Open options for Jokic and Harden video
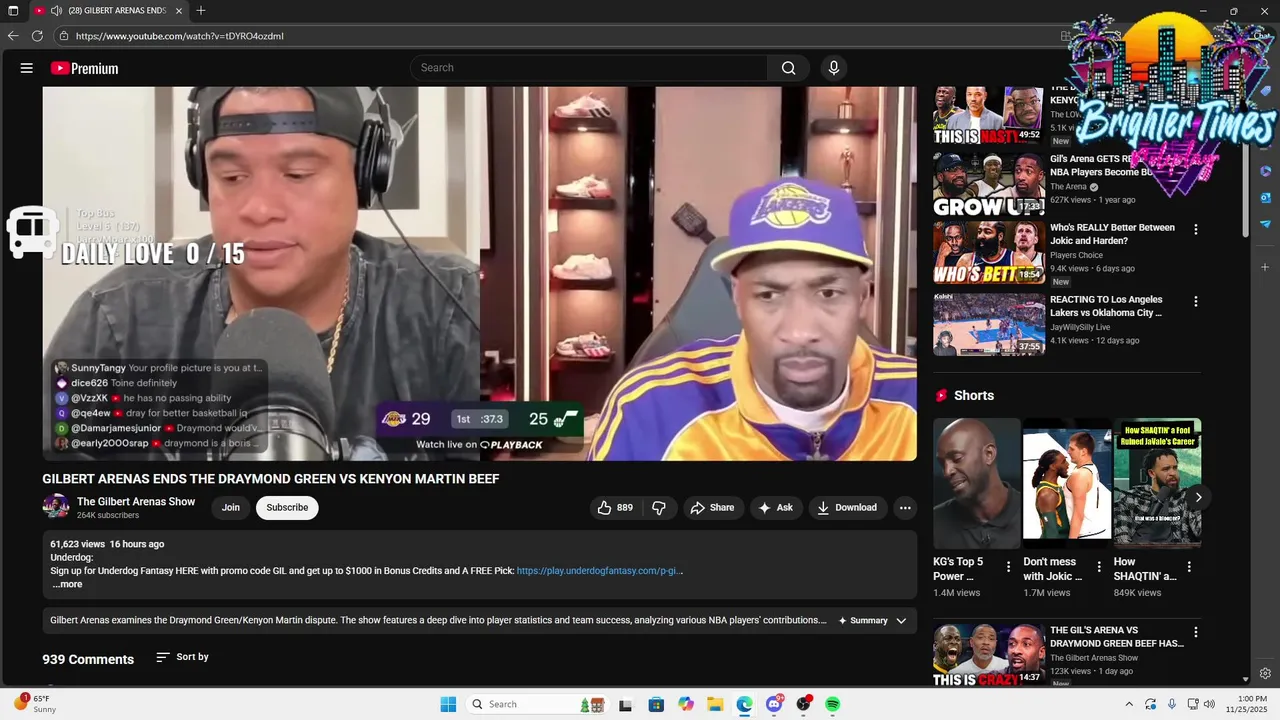This screenshot has height=720, width=1280. point(1195,230)
